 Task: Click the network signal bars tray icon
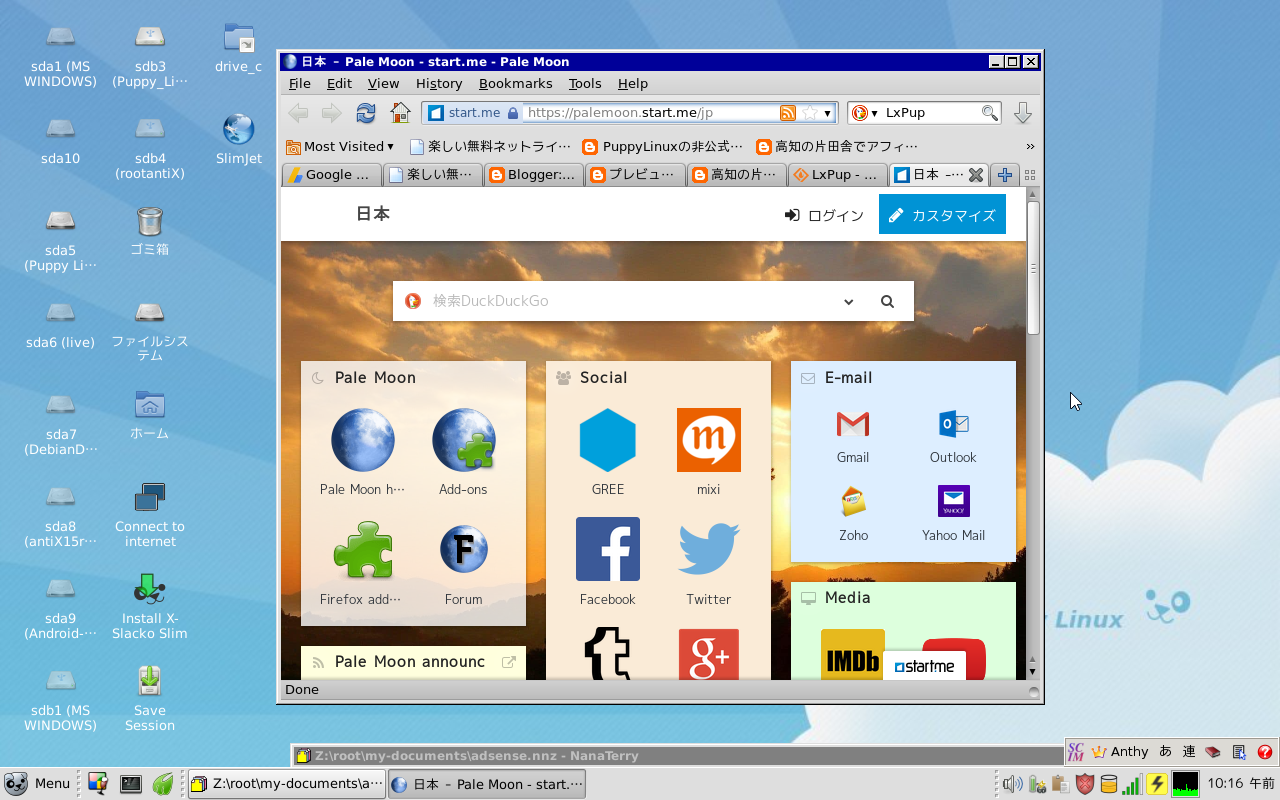click(x=1132, y=784)
